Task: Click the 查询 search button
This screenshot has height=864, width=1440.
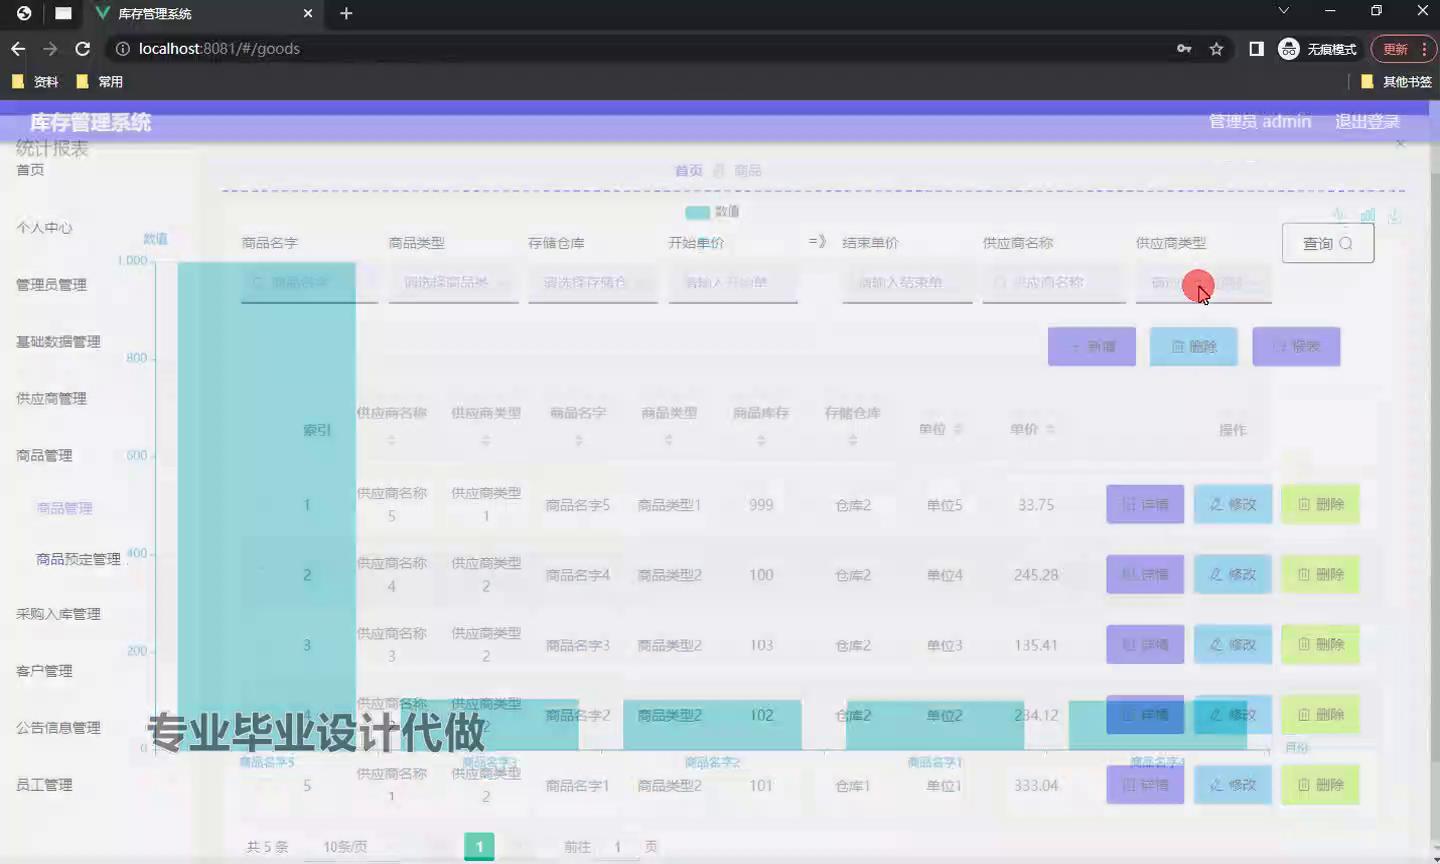Action: [1327, 243]
